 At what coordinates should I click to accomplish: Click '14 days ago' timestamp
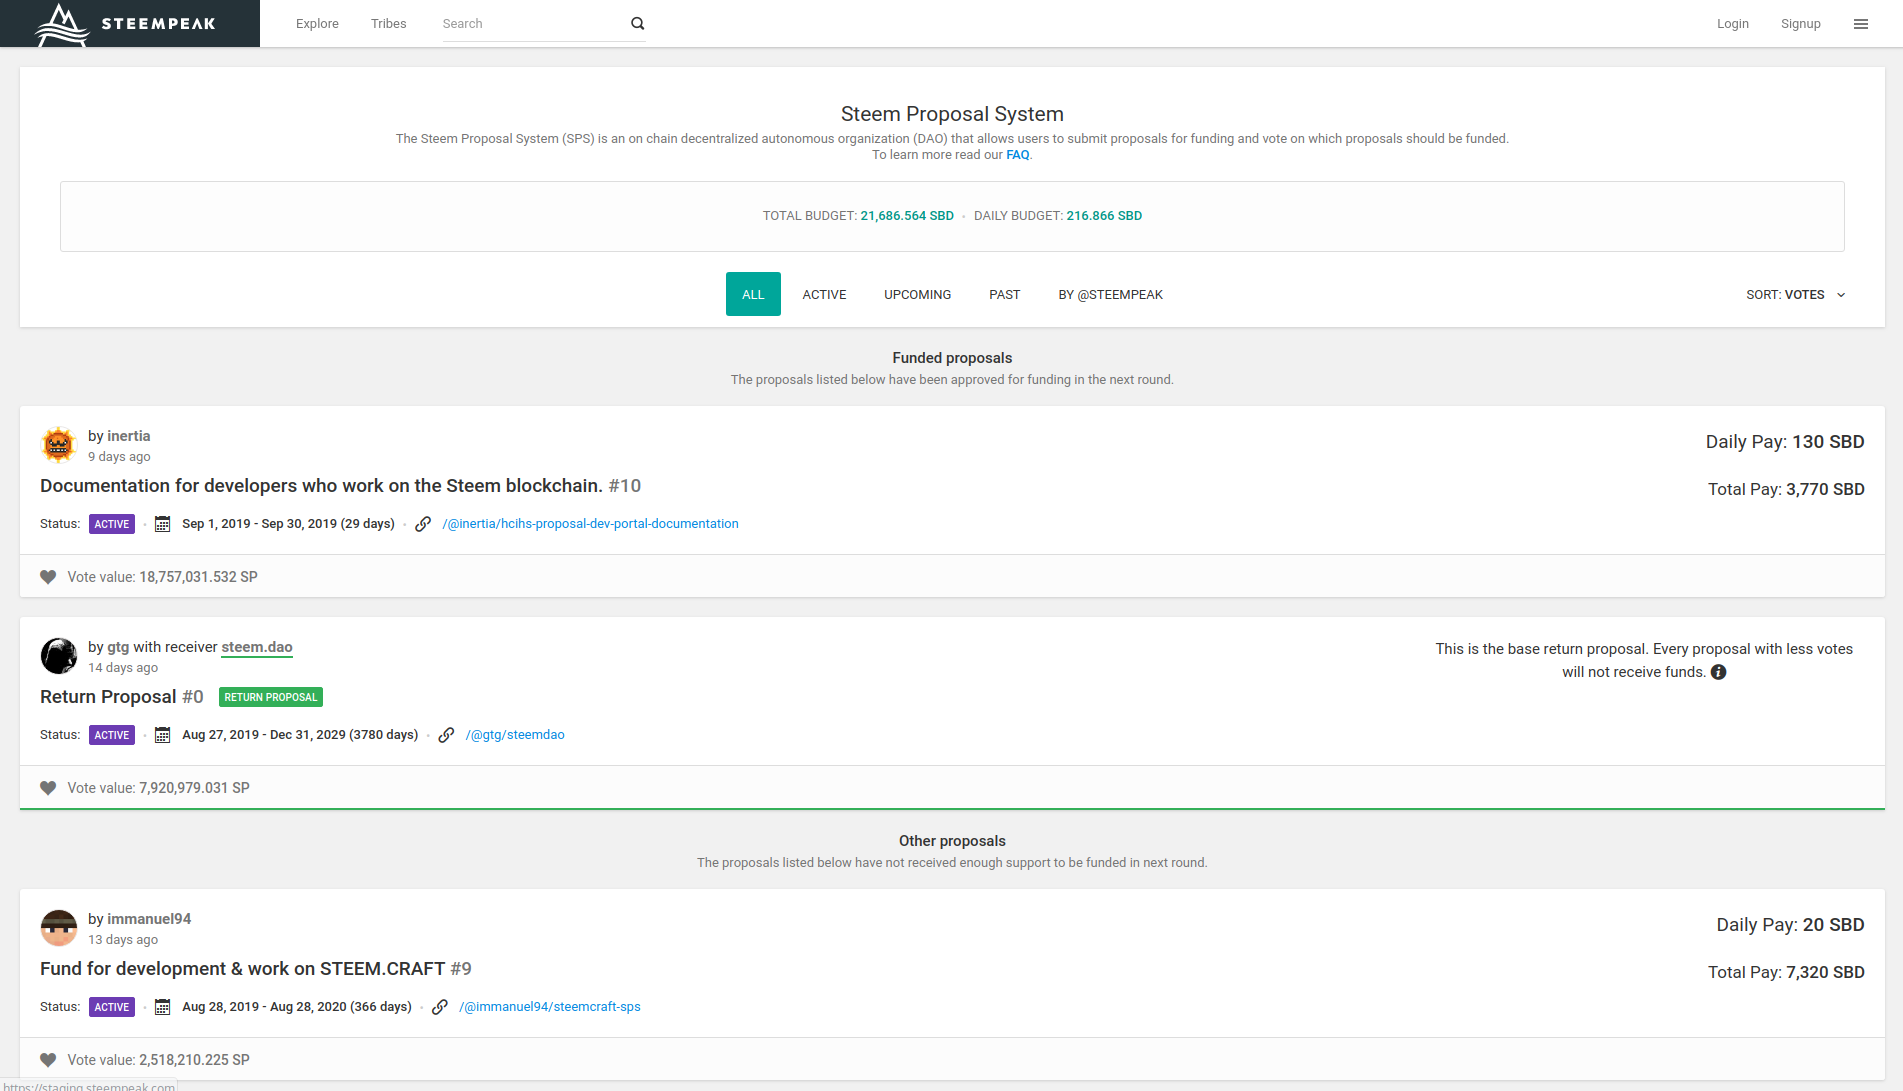(123, 668)
